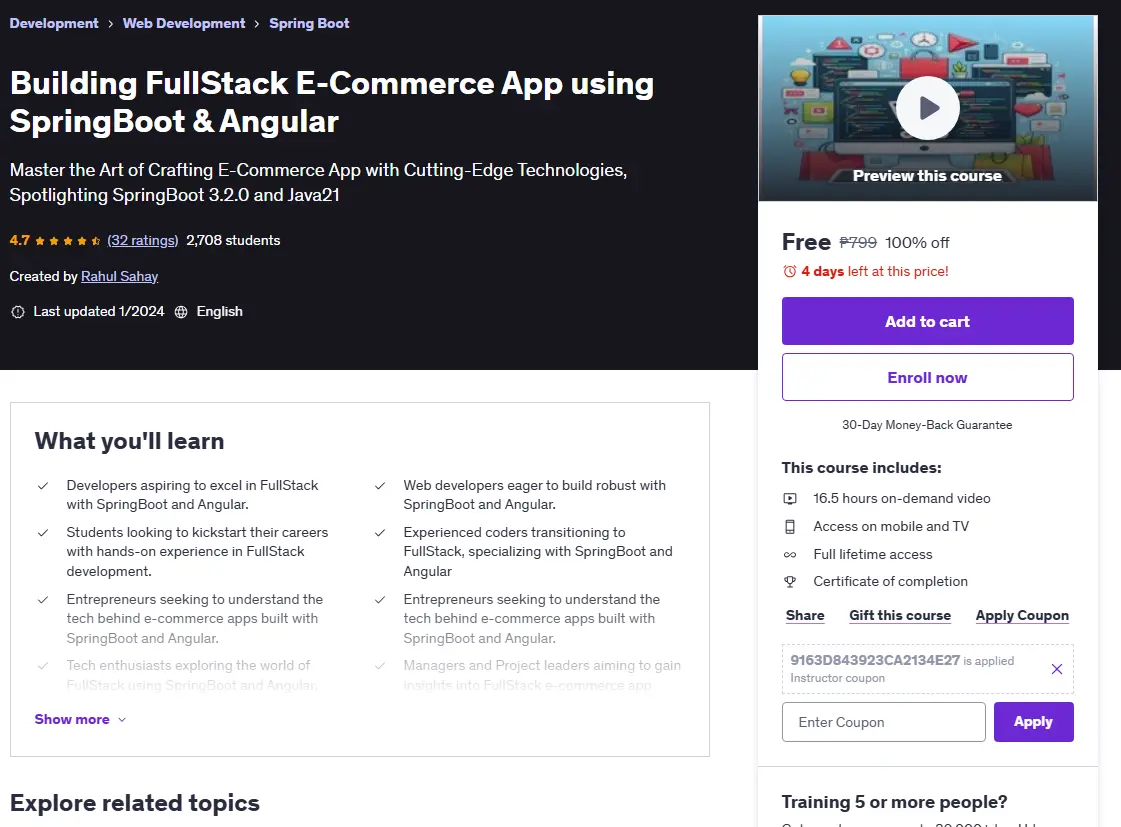The image size is (1121, 827).
Task: Click the course title Building FullStack E-Commerce App
Action: tap(332, 102)
